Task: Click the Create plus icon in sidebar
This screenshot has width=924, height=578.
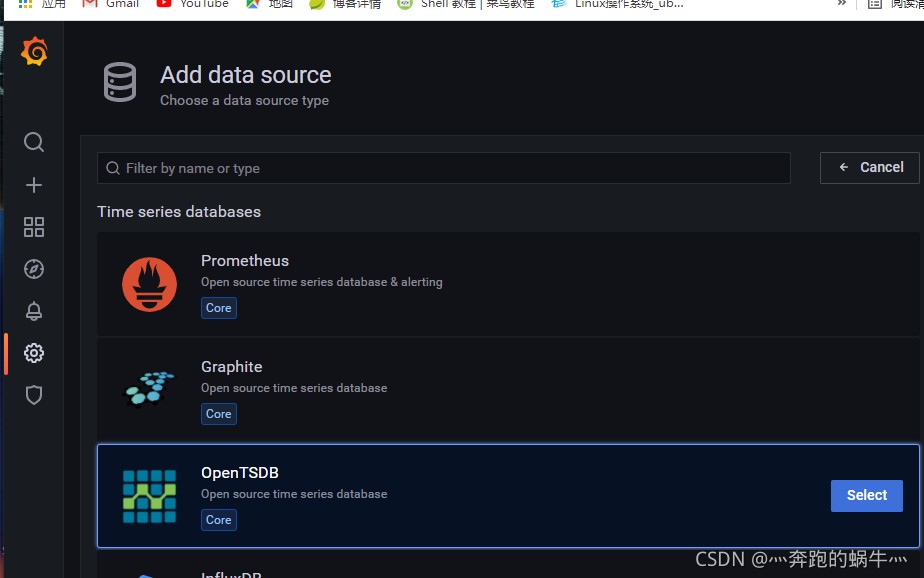Action: tap(34, 185)
